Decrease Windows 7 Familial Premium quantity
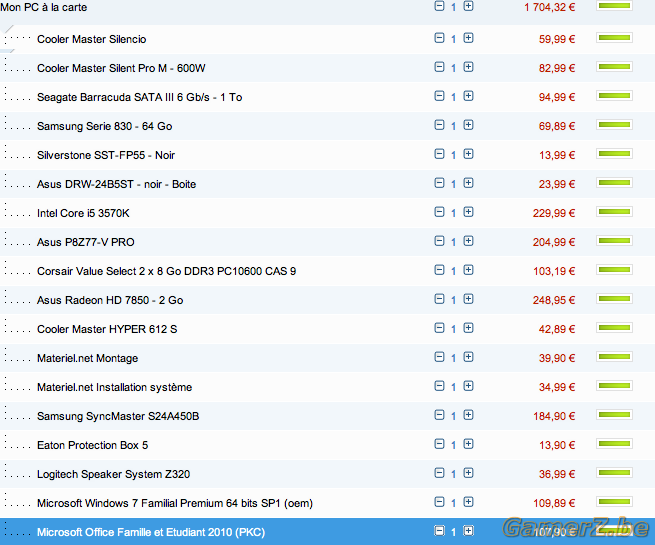 pyautogui.click(x=439, y=502)
